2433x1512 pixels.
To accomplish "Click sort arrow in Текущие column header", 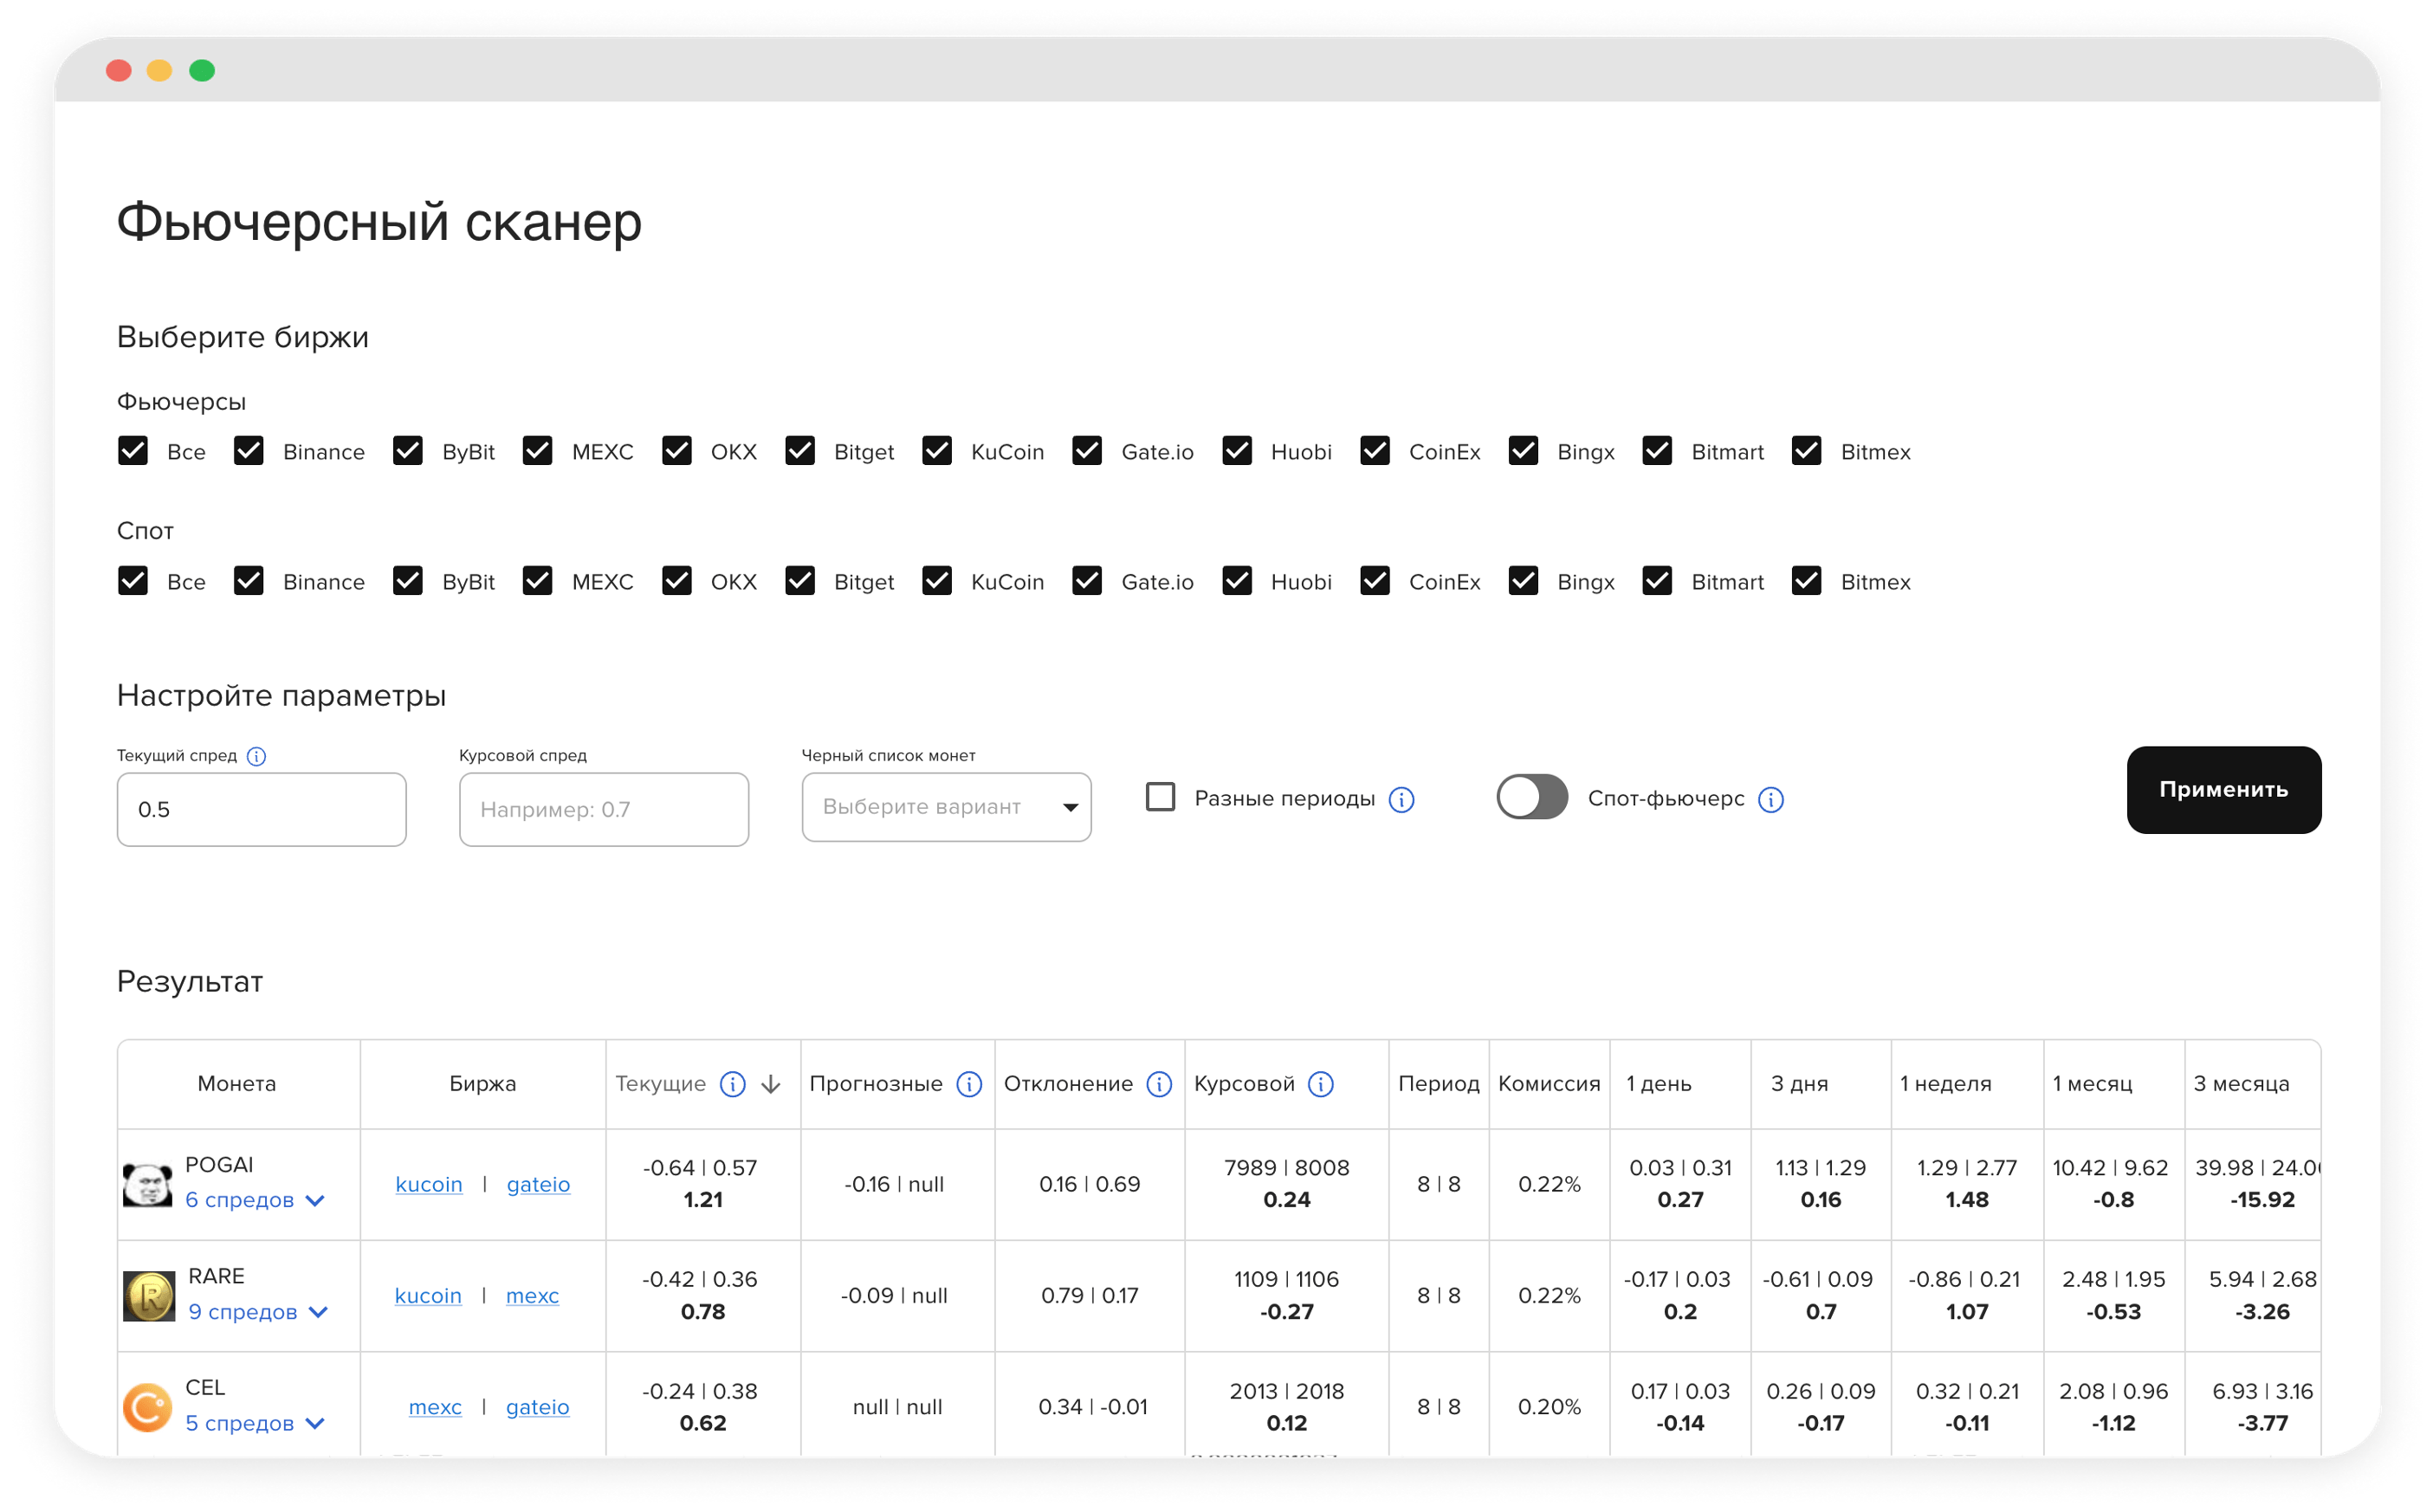I will pos(770,1084).
